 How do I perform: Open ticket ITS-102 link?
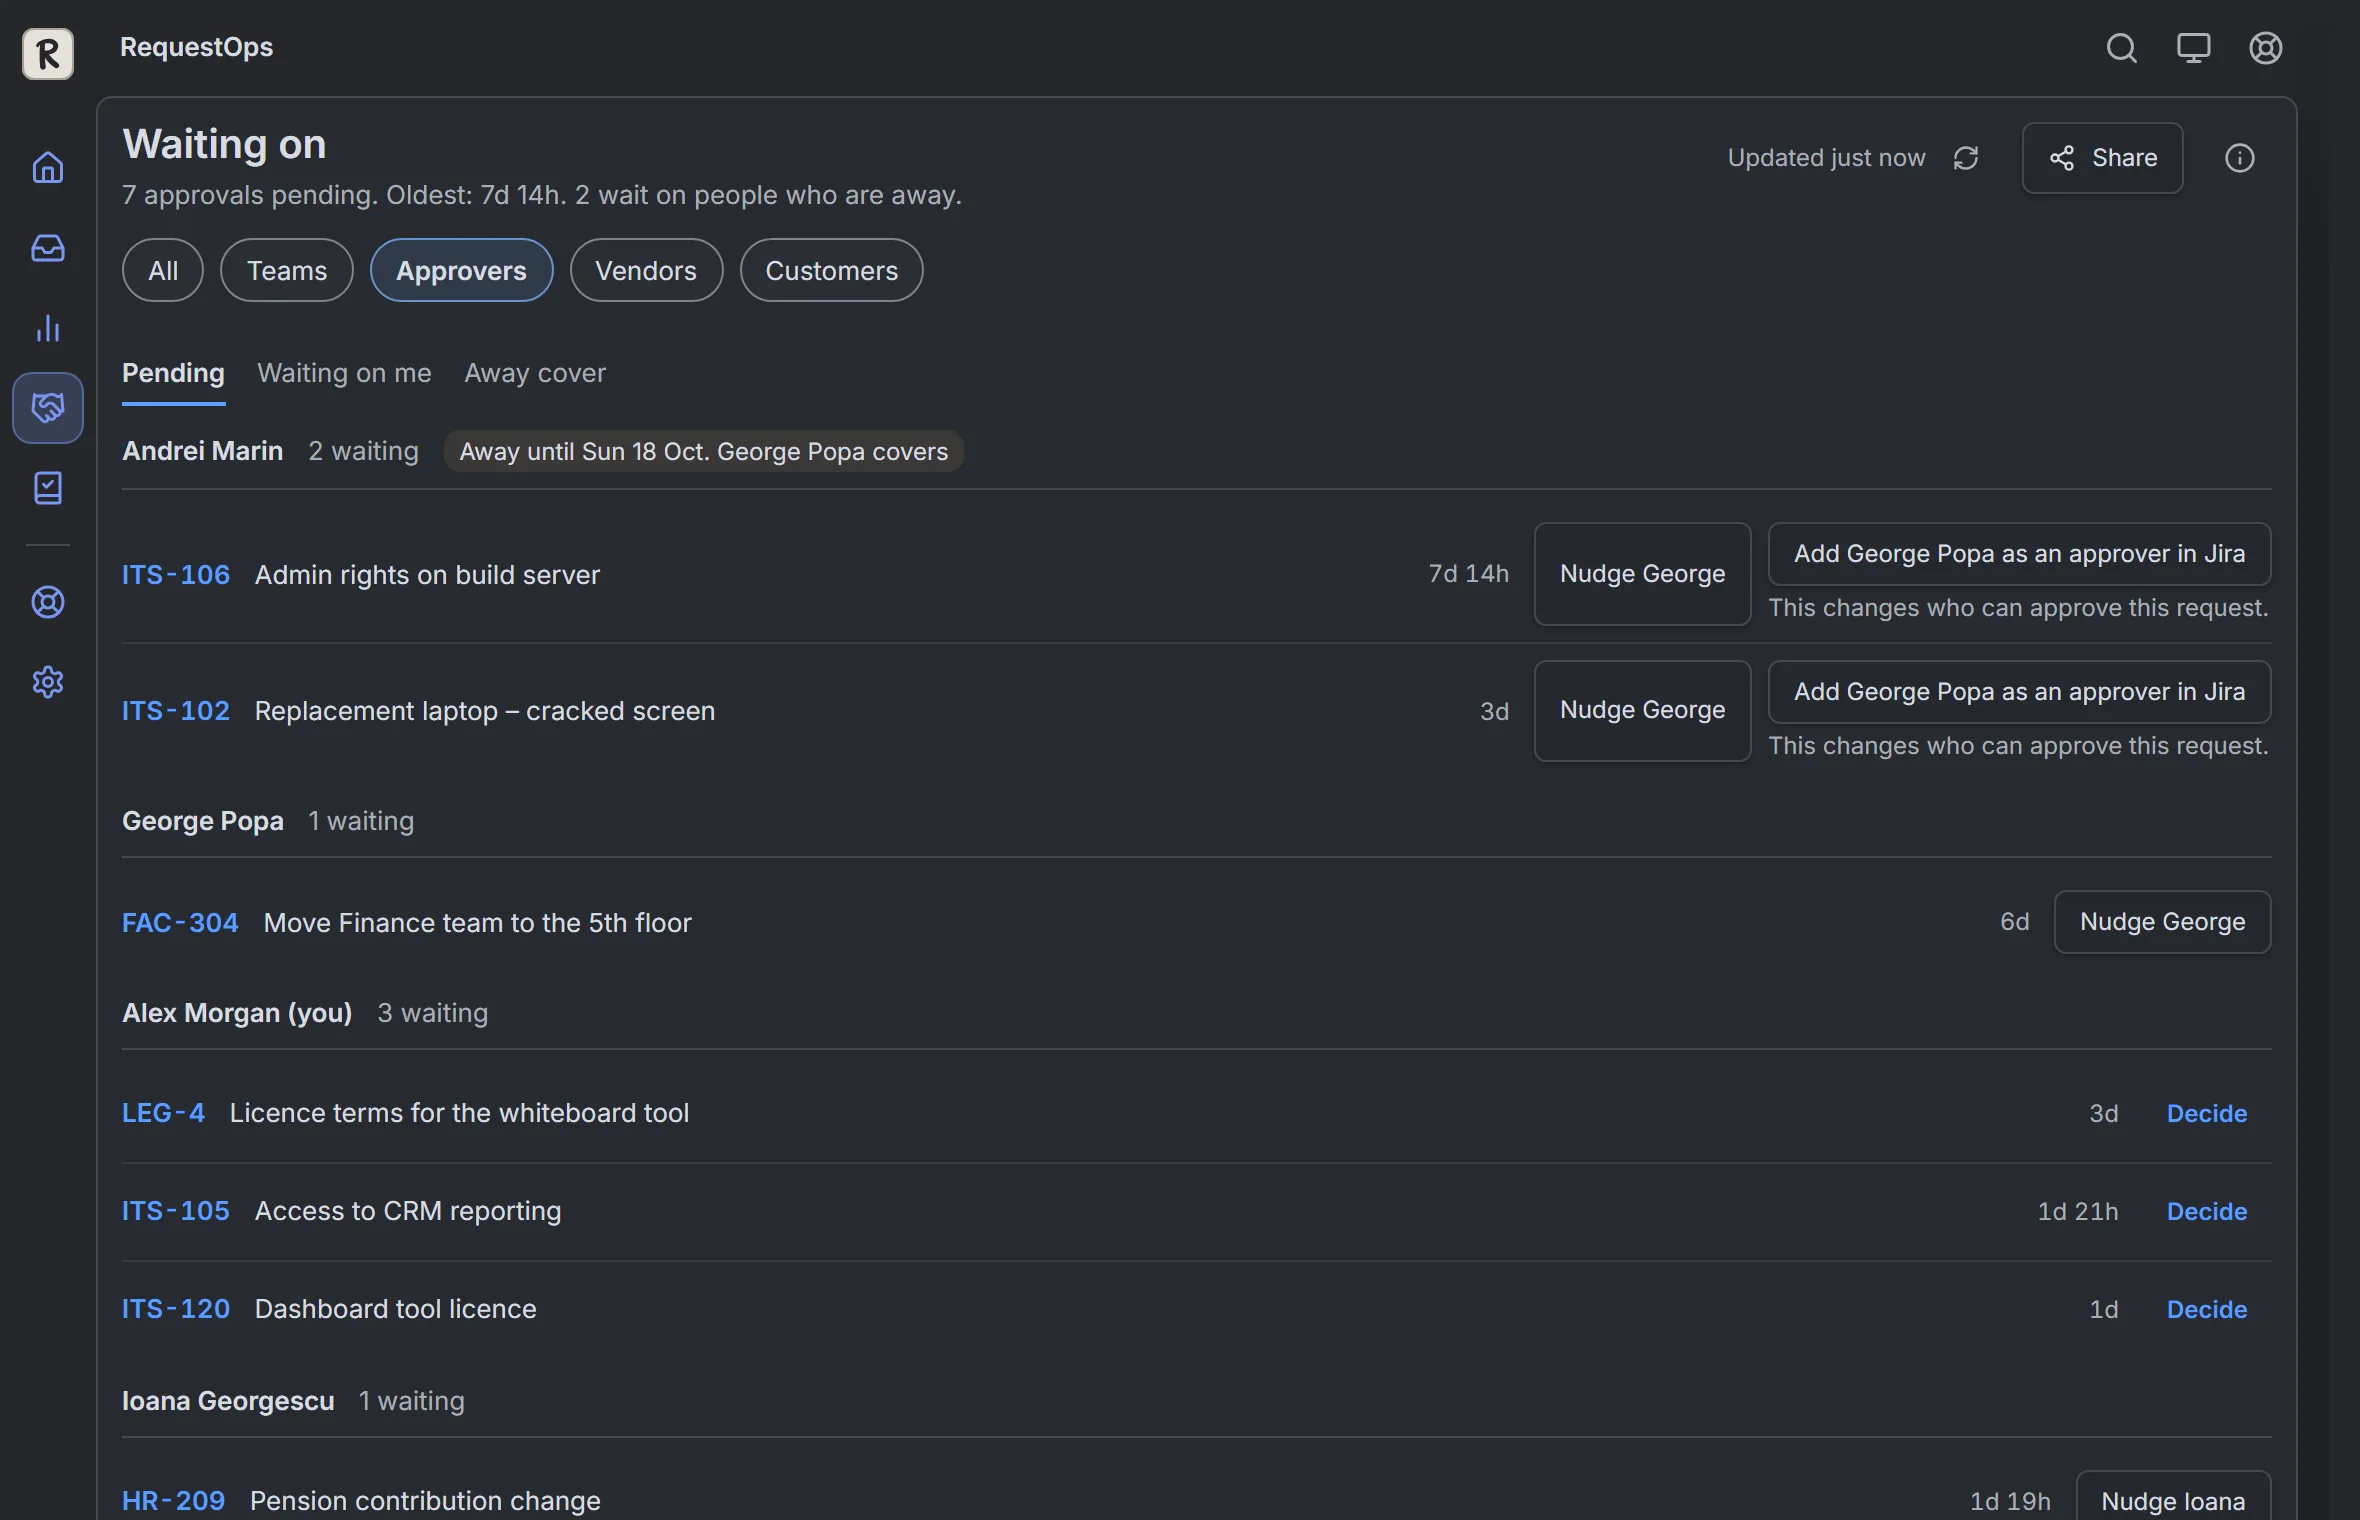pyautogui.click(x=176, y=711)
